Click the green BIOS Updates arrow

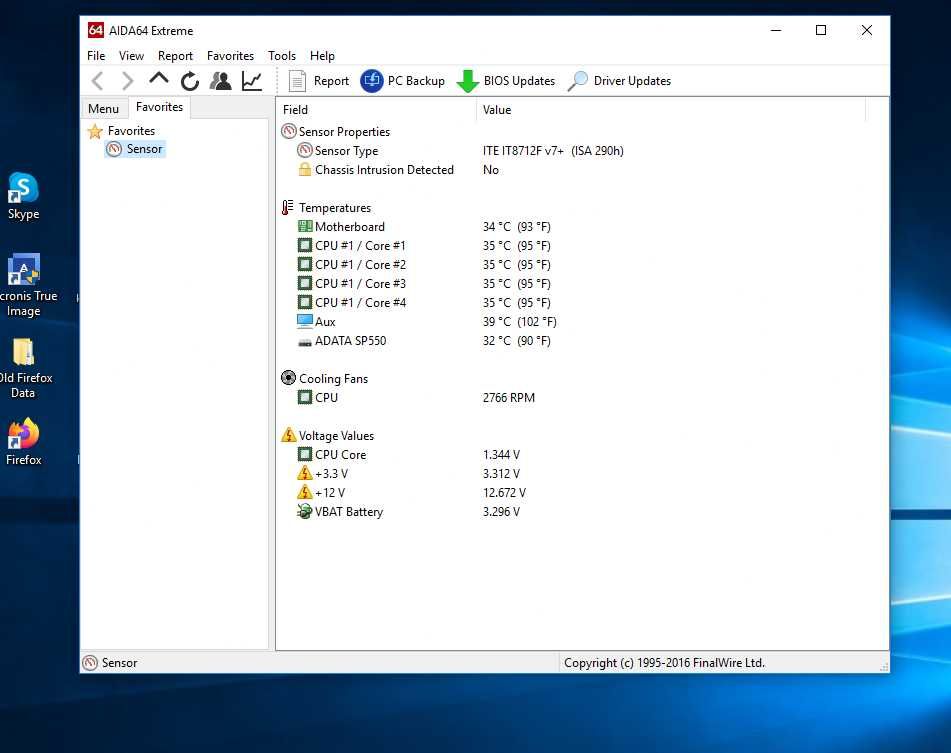pyautogui.click(x=468, y=81)
